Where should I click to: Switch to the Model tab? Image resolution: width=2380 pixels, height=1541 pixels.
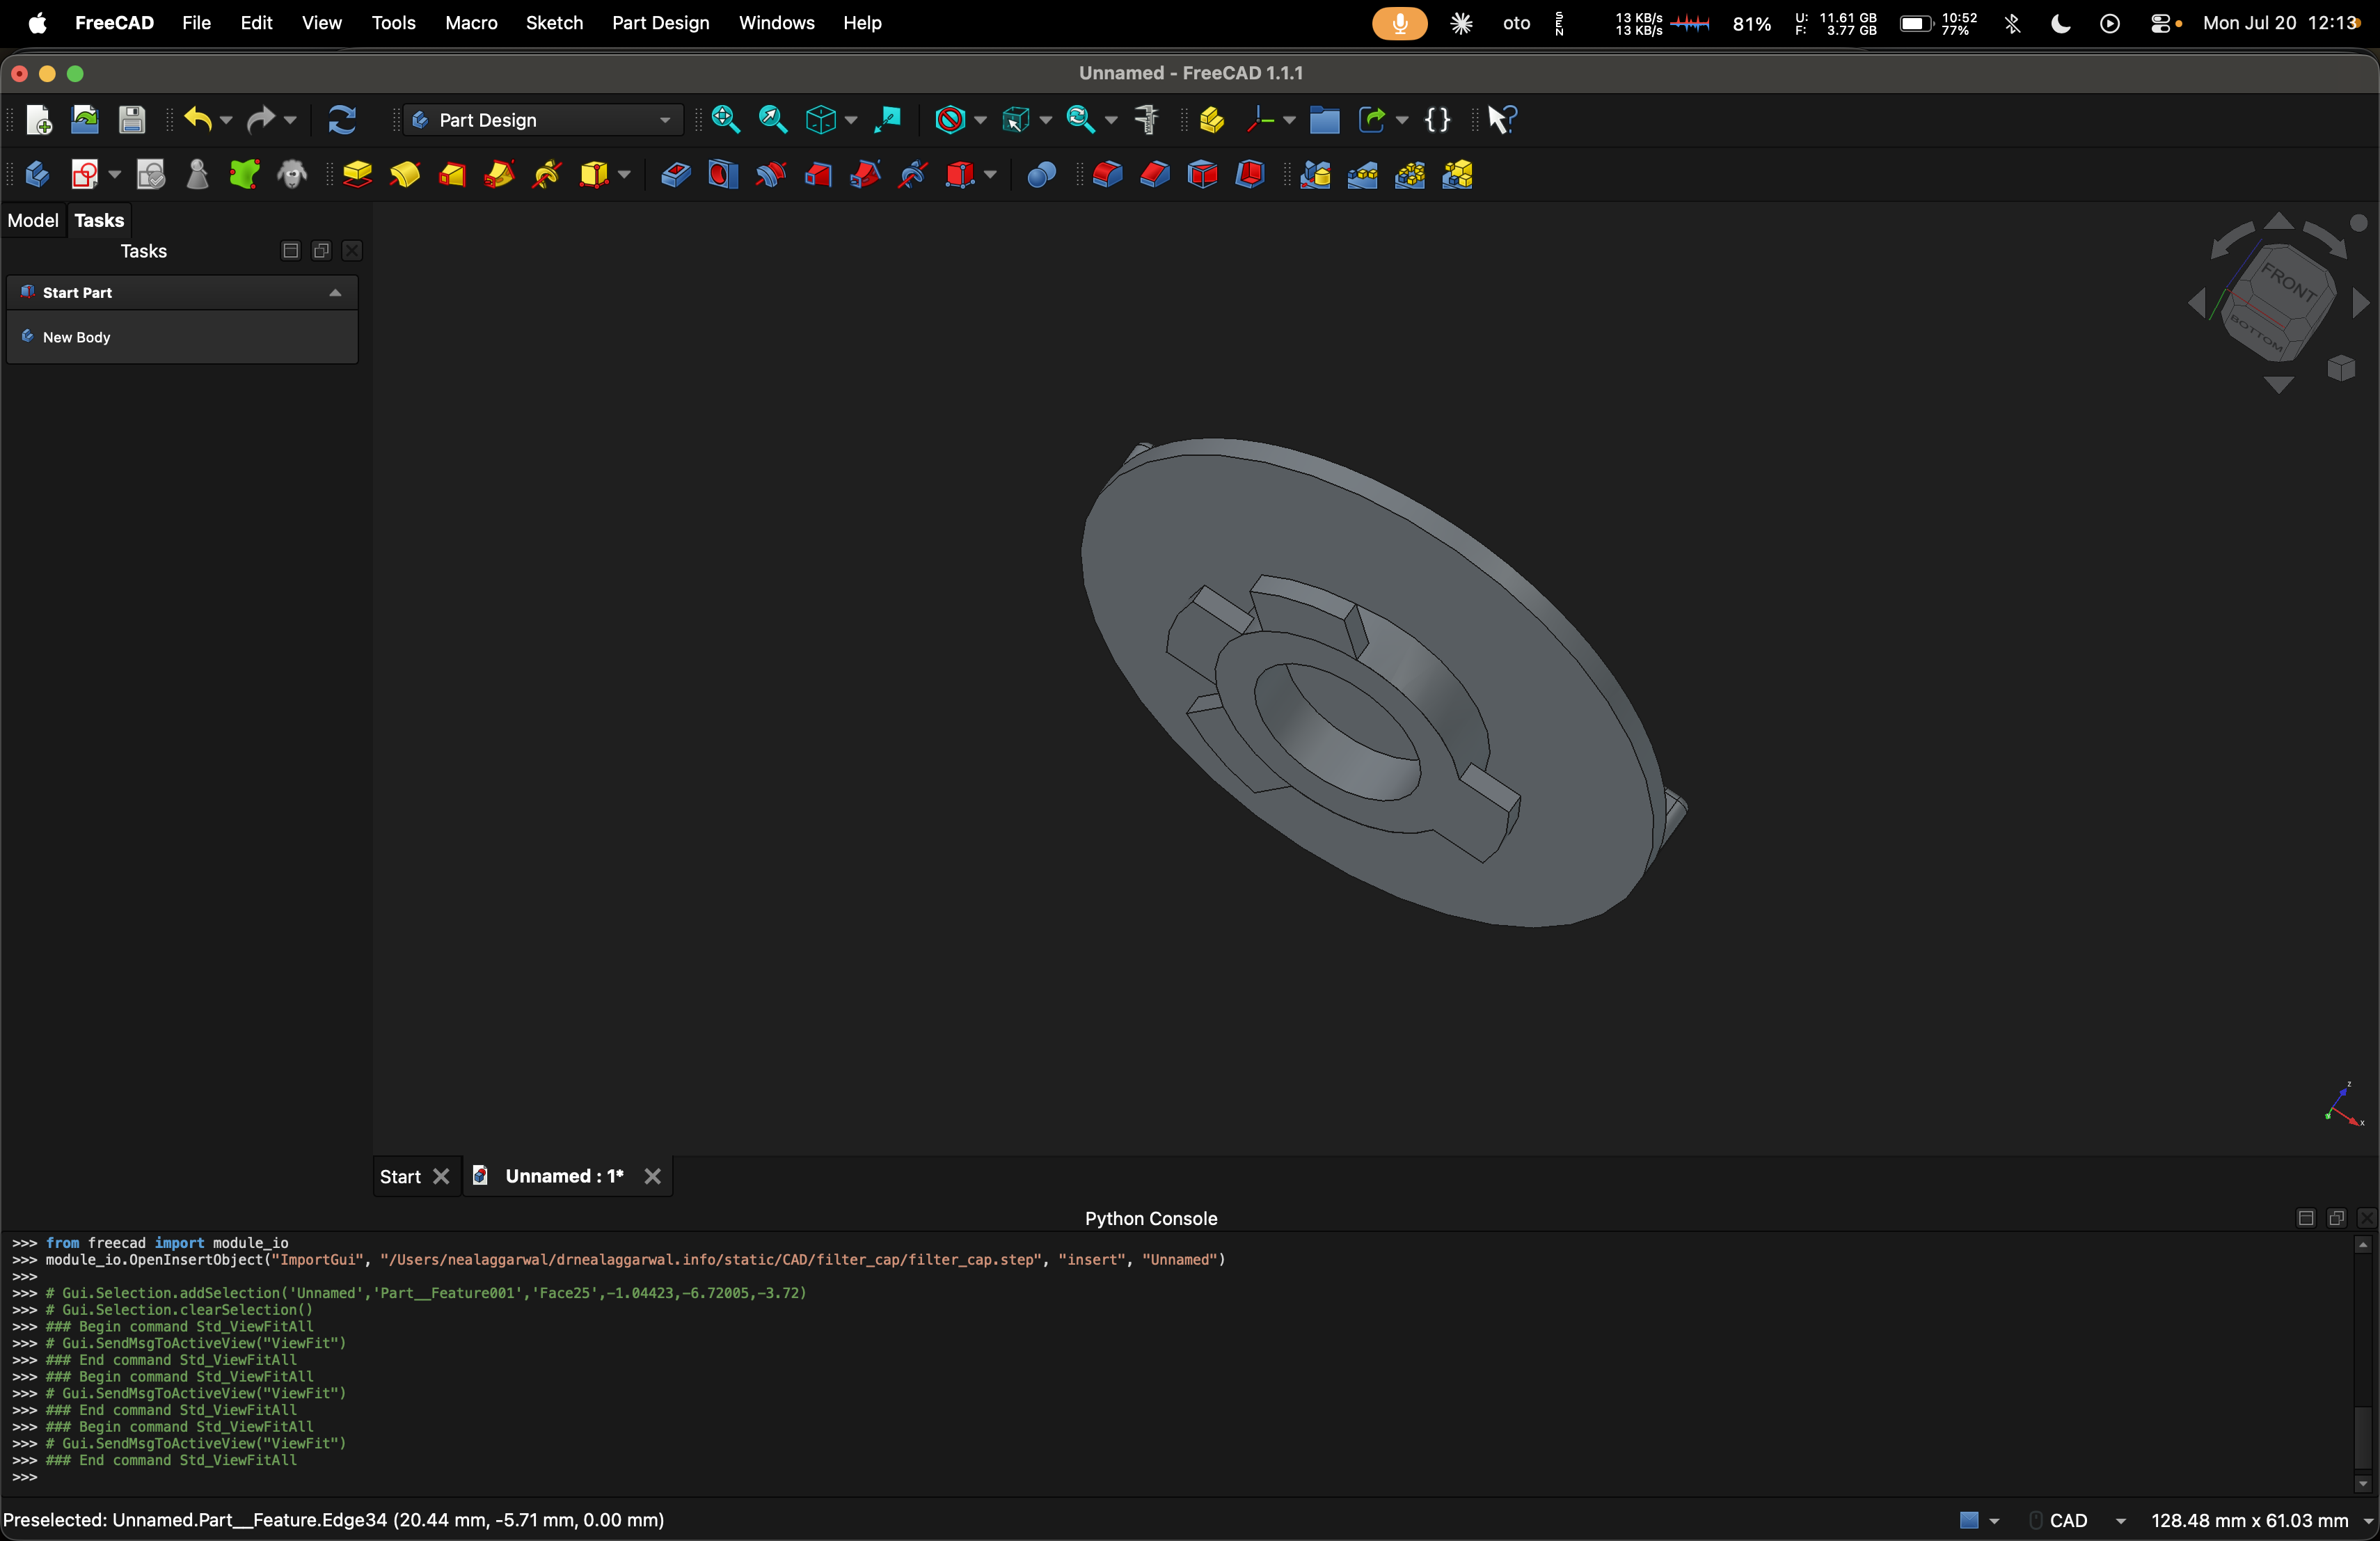point(33,220)
